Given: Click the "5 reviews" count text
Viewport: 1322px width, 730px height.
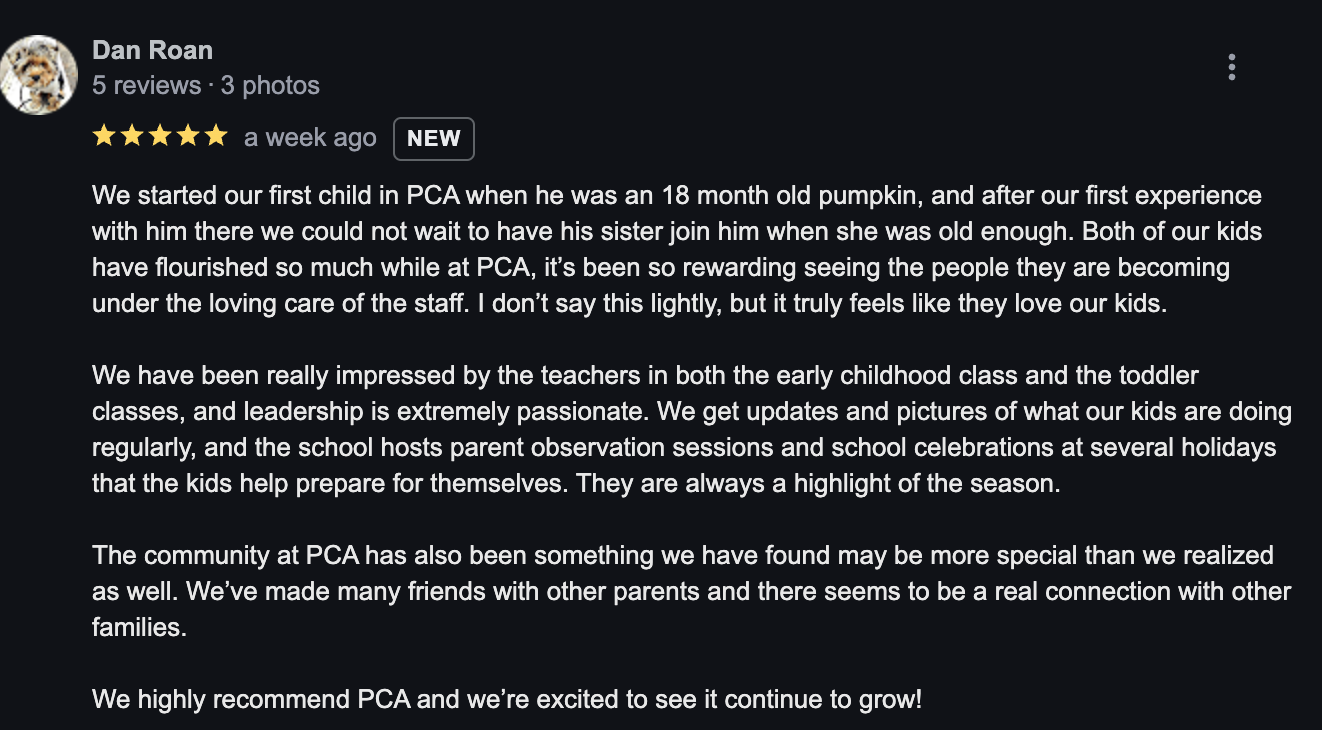Looking at the screenshot, I should coord(146,86).
